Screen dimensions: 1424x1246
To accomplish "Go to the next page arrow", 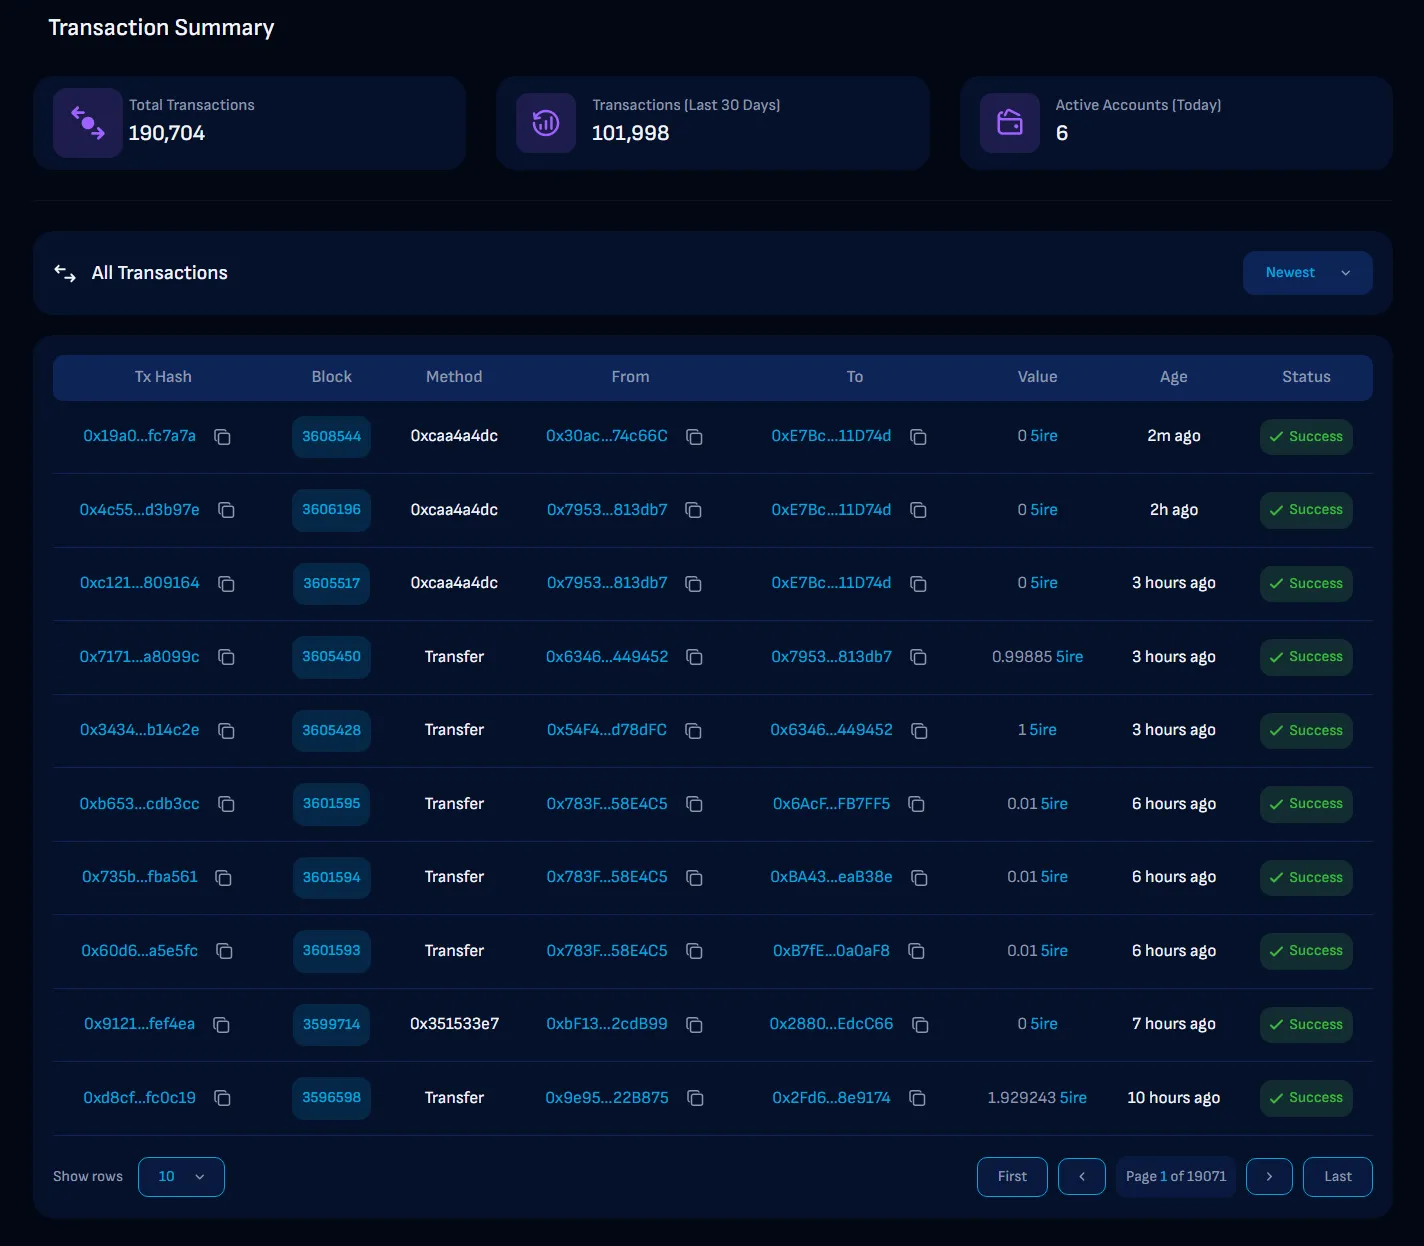I will pyautogui.click(x=1269, y=1177).
